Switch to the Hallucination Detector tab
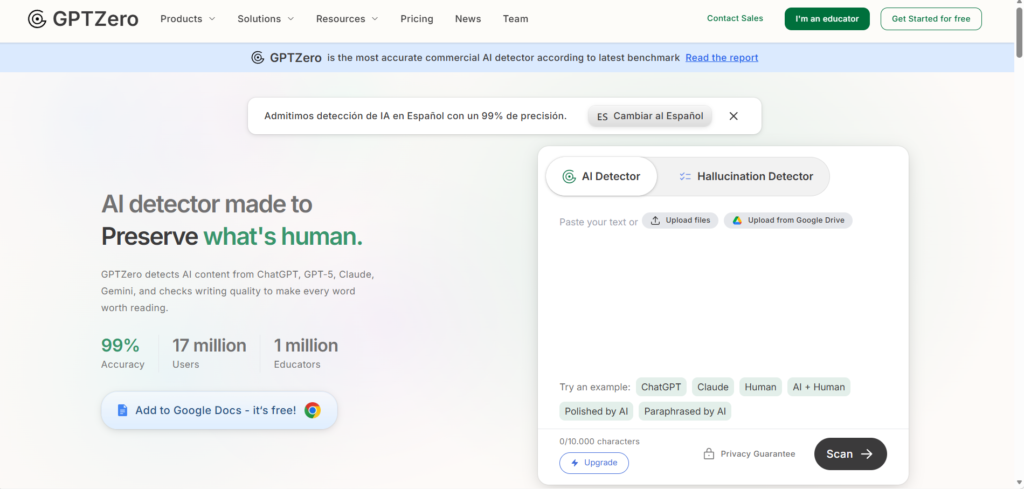 click(746, 176)
